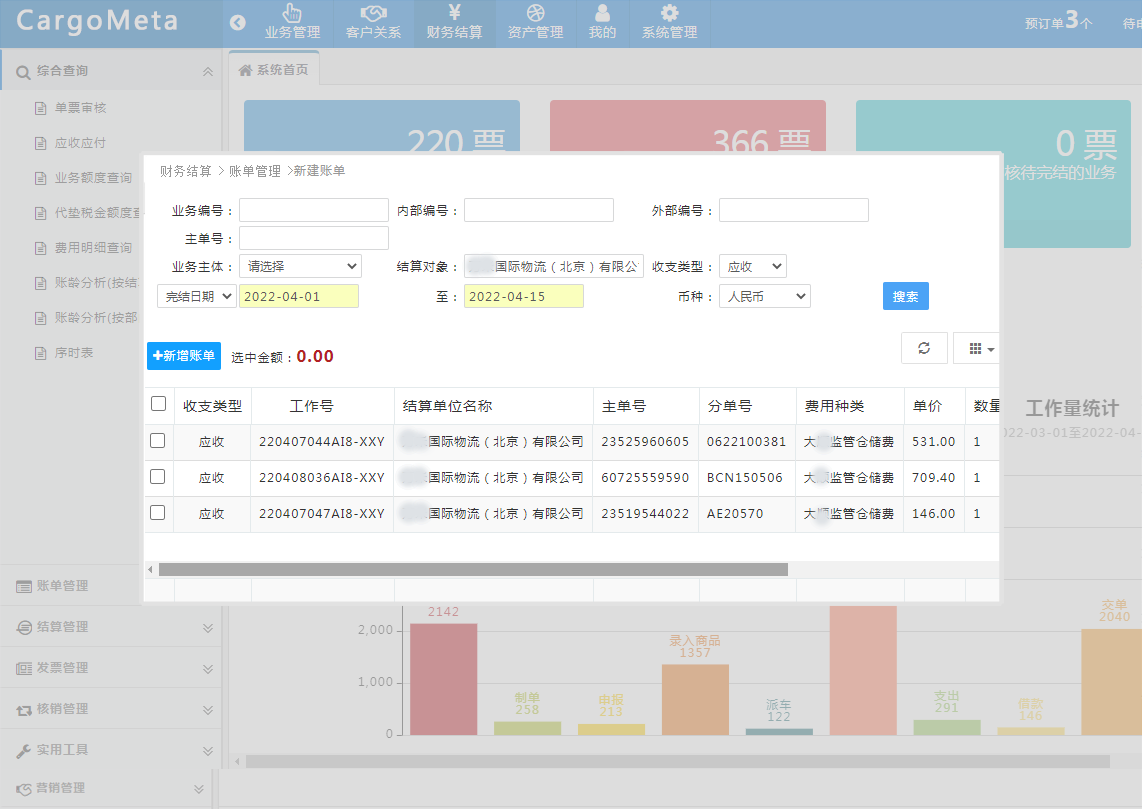
Task: Click the table horizontal scrollbar
Action: [x=472, y=569]
